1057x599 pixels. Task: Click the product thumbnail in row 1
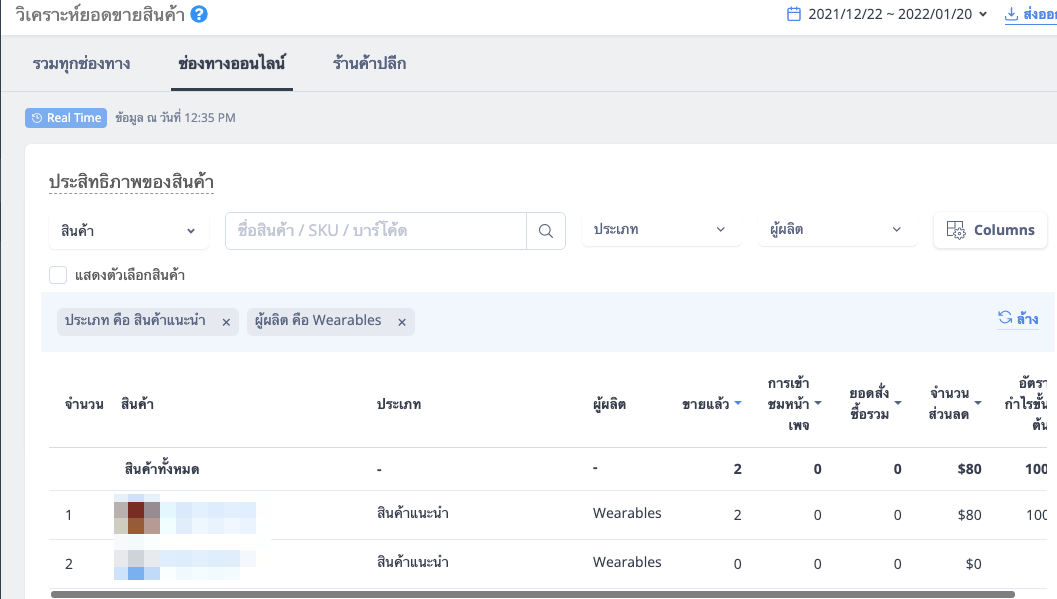(137, 517)
